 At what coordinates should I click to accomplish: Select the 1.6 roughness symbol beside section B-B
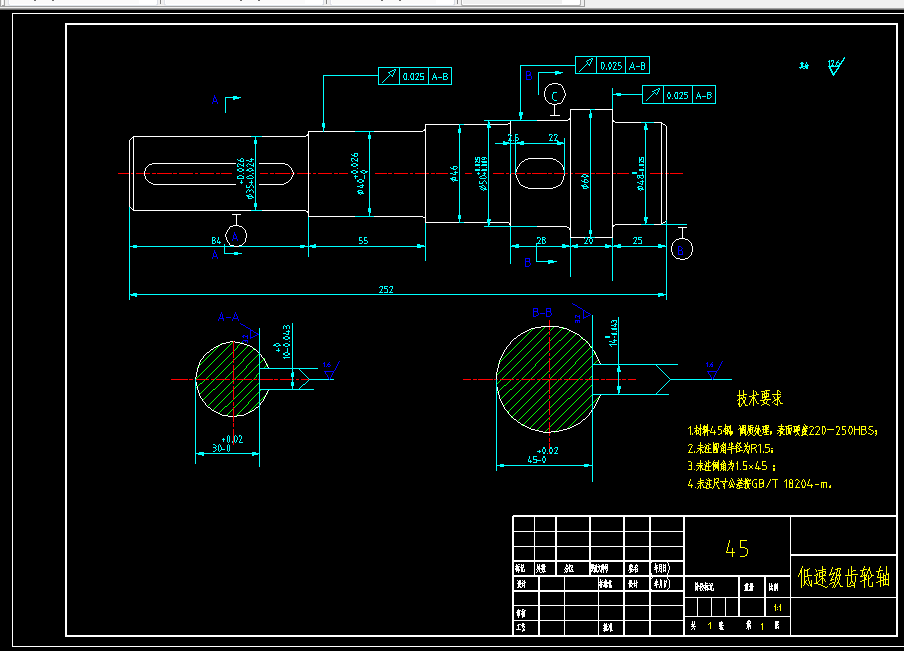pos(714,371)
